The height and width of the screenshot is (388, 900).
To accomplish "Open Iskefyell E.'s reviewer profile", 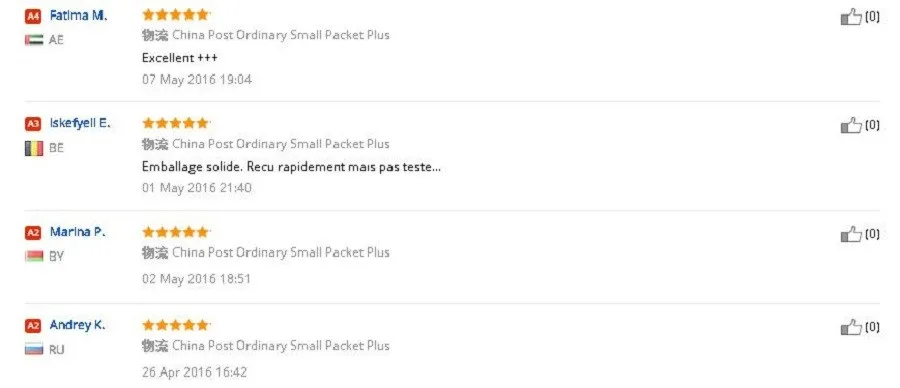I will 80,123.
